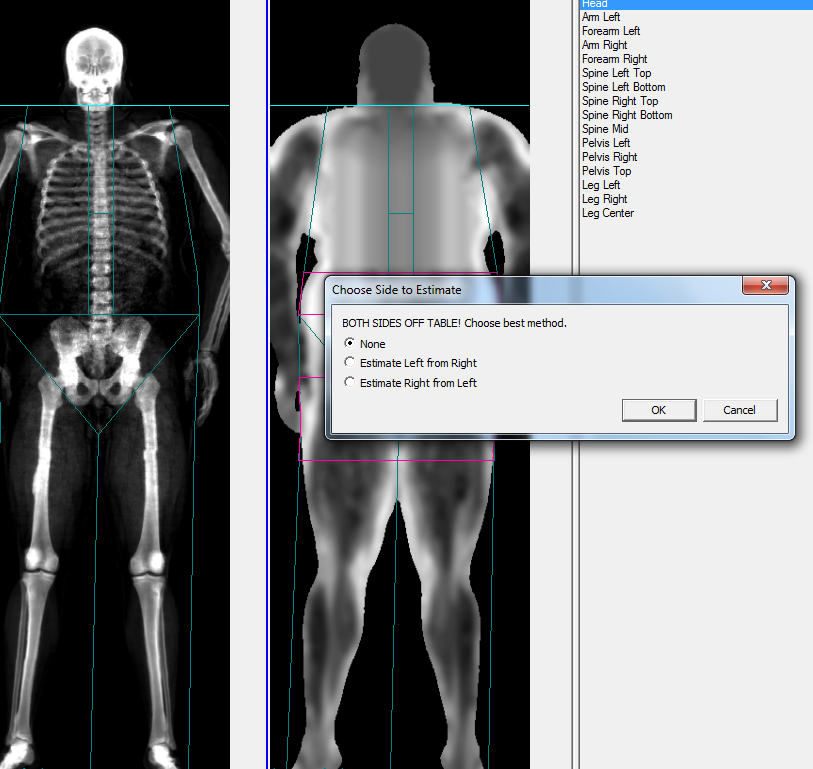Pick Leg Center from the list

pos(608,213)
